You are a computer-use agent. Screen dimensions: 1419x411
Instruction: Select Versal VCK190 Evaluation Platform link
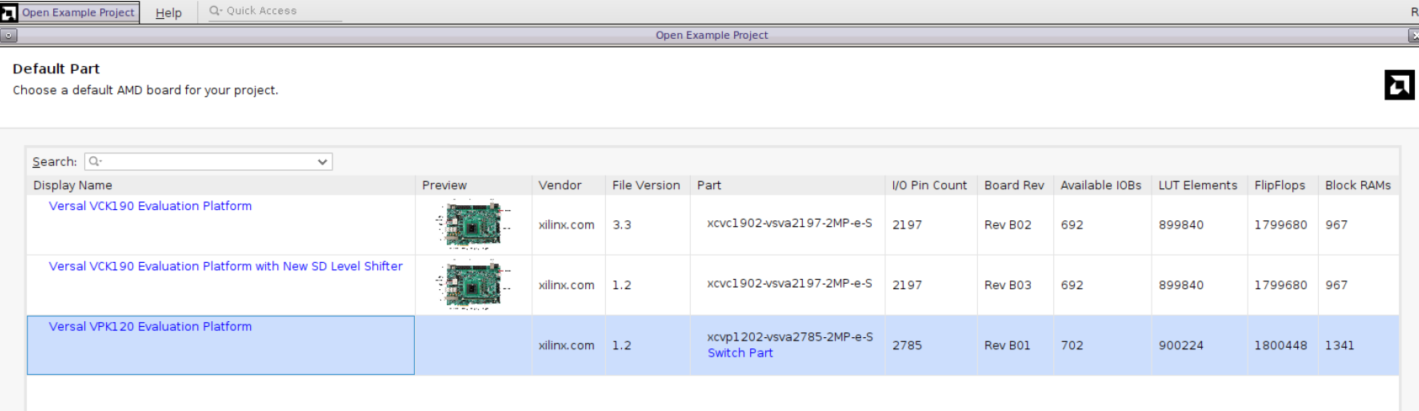150,206
